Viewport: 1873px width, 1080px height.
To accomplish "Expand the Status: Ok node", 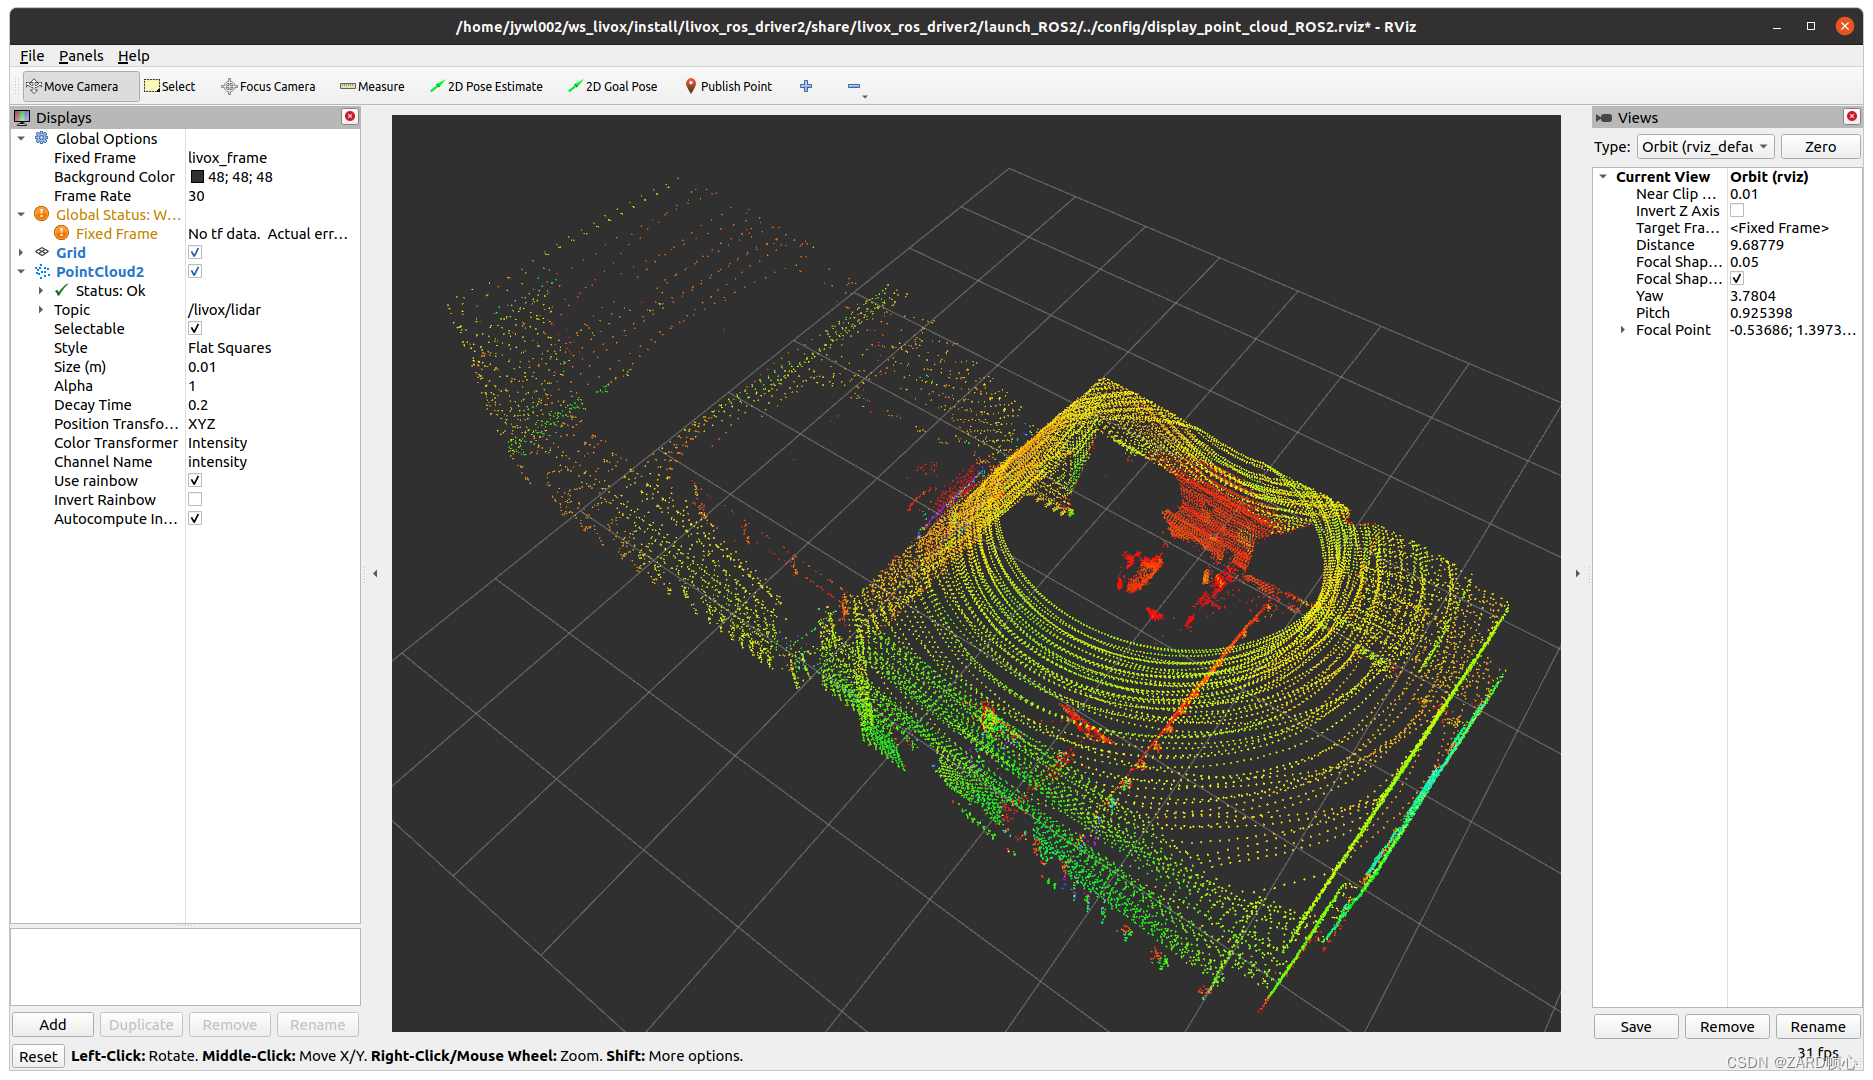I will point(41,290).
